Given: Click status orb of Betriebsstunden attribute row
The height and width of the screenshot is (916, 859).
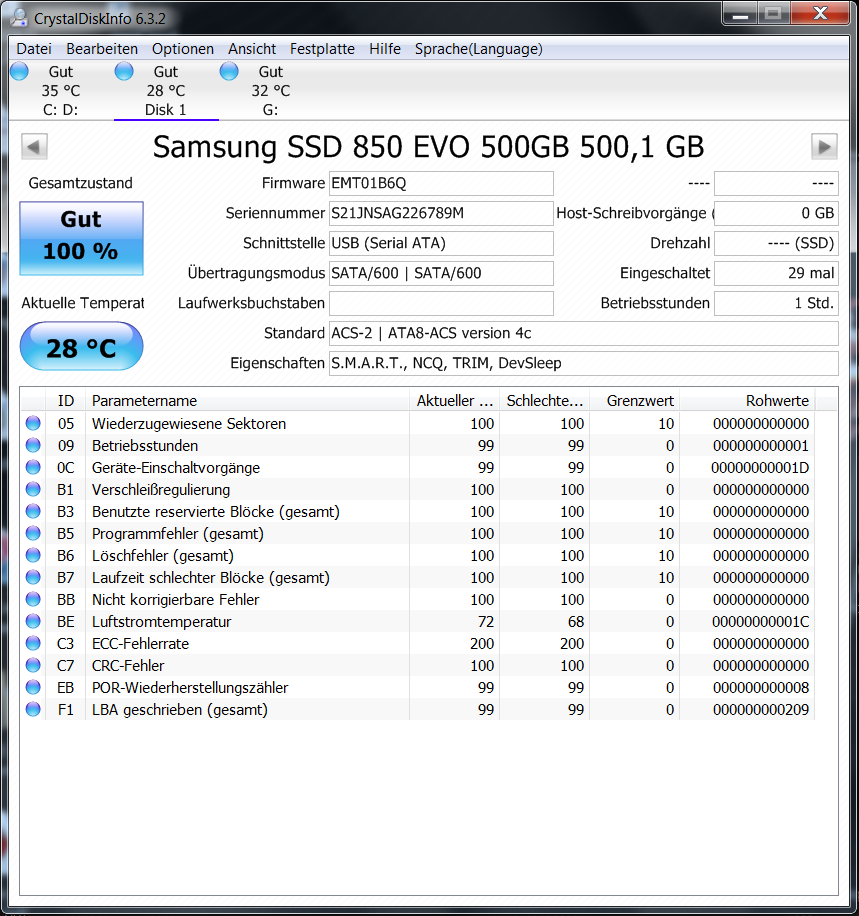Looking at the screenshot, I should [33, 445].
